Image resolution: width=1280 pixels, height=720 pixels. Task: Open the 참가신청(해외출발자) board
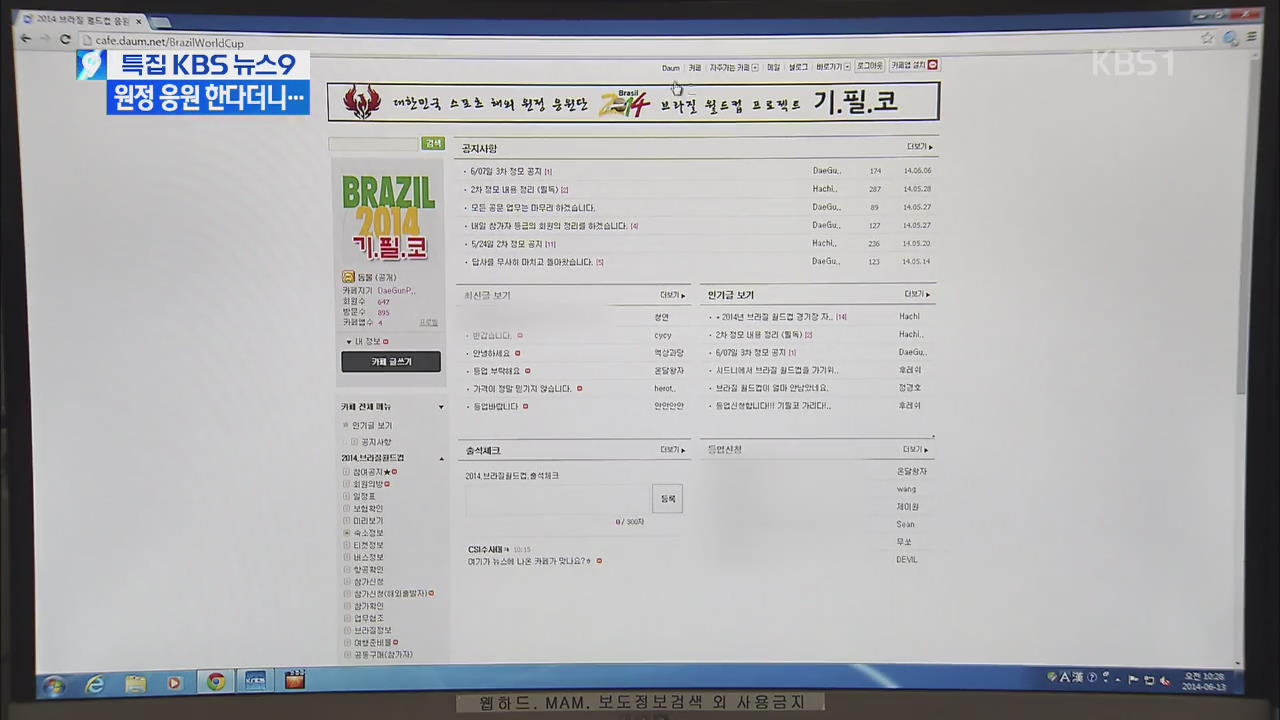[x=390, y=594]
